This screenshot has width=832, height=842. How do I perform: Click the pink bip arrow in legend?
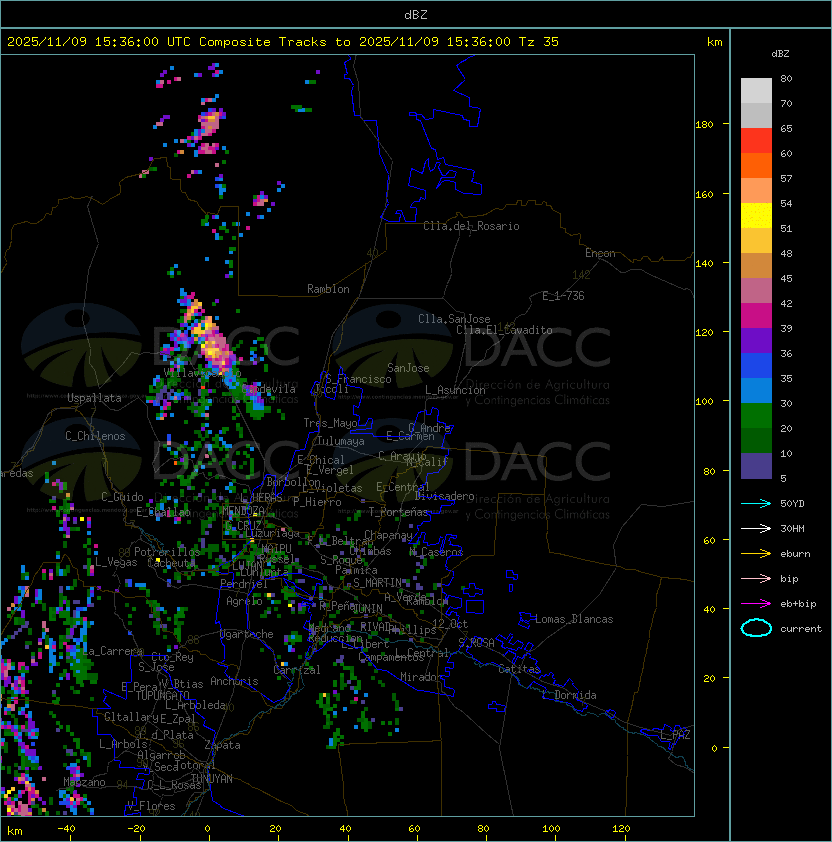coord(756,578)
